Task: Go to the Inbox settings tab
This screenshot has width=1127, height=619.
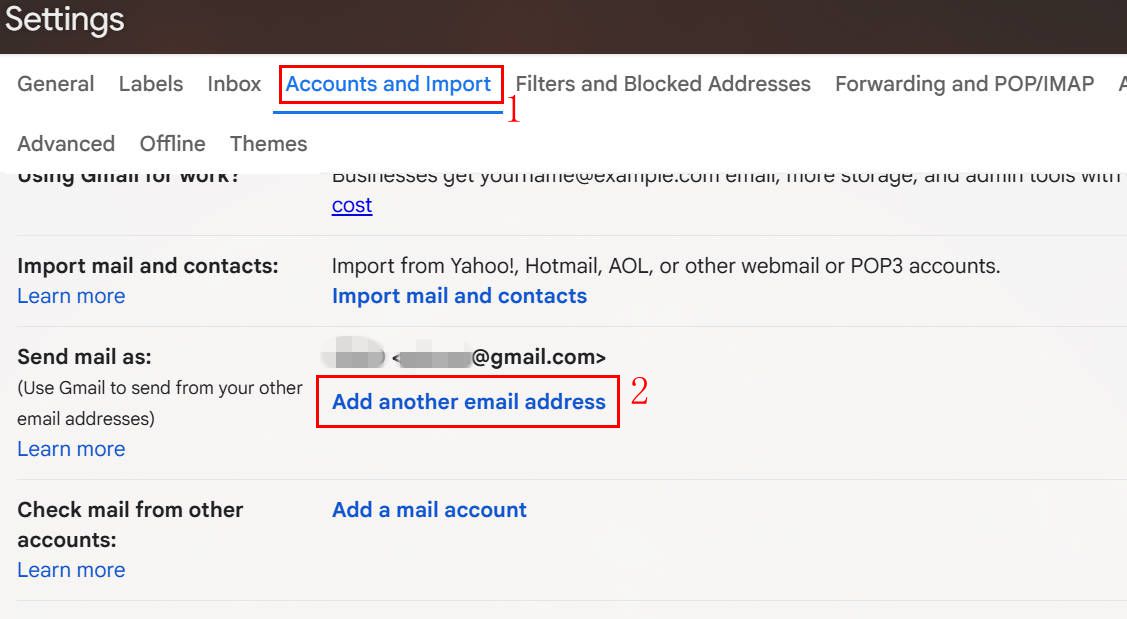Action: coord(234,84)
